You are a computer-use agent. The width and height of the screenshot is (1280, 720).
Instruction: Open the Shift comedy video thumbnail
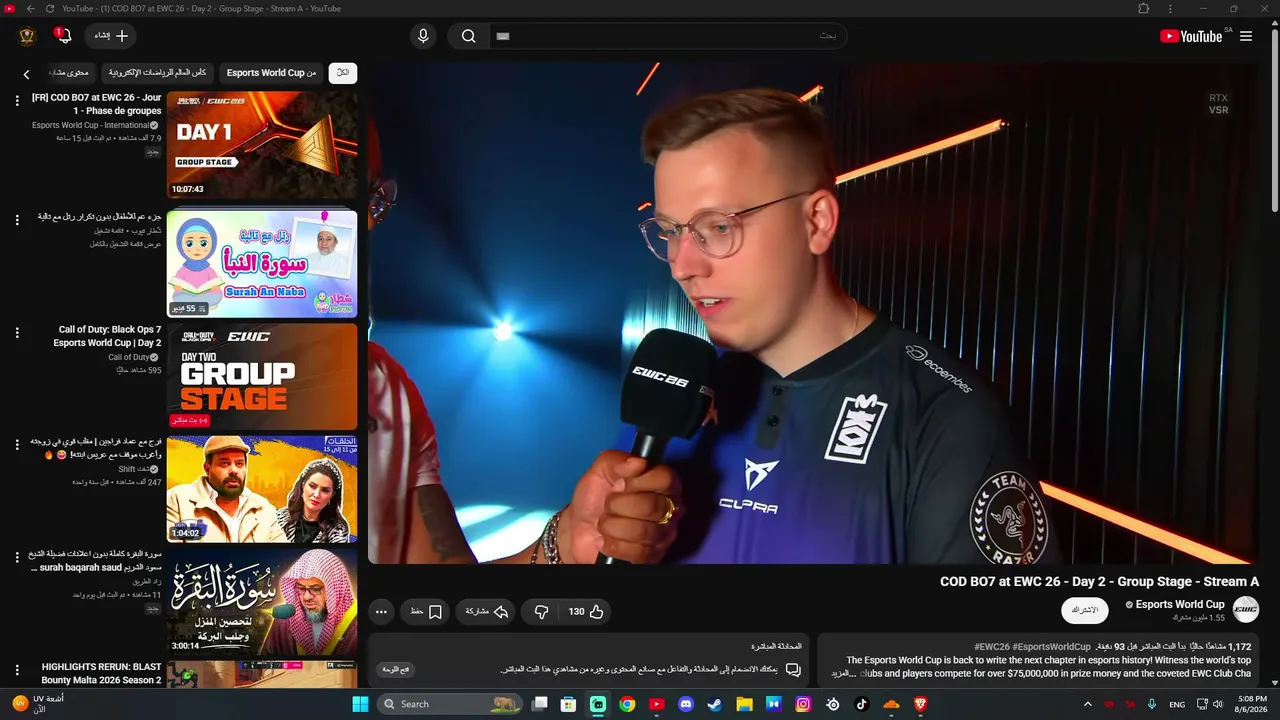point(262,489)
